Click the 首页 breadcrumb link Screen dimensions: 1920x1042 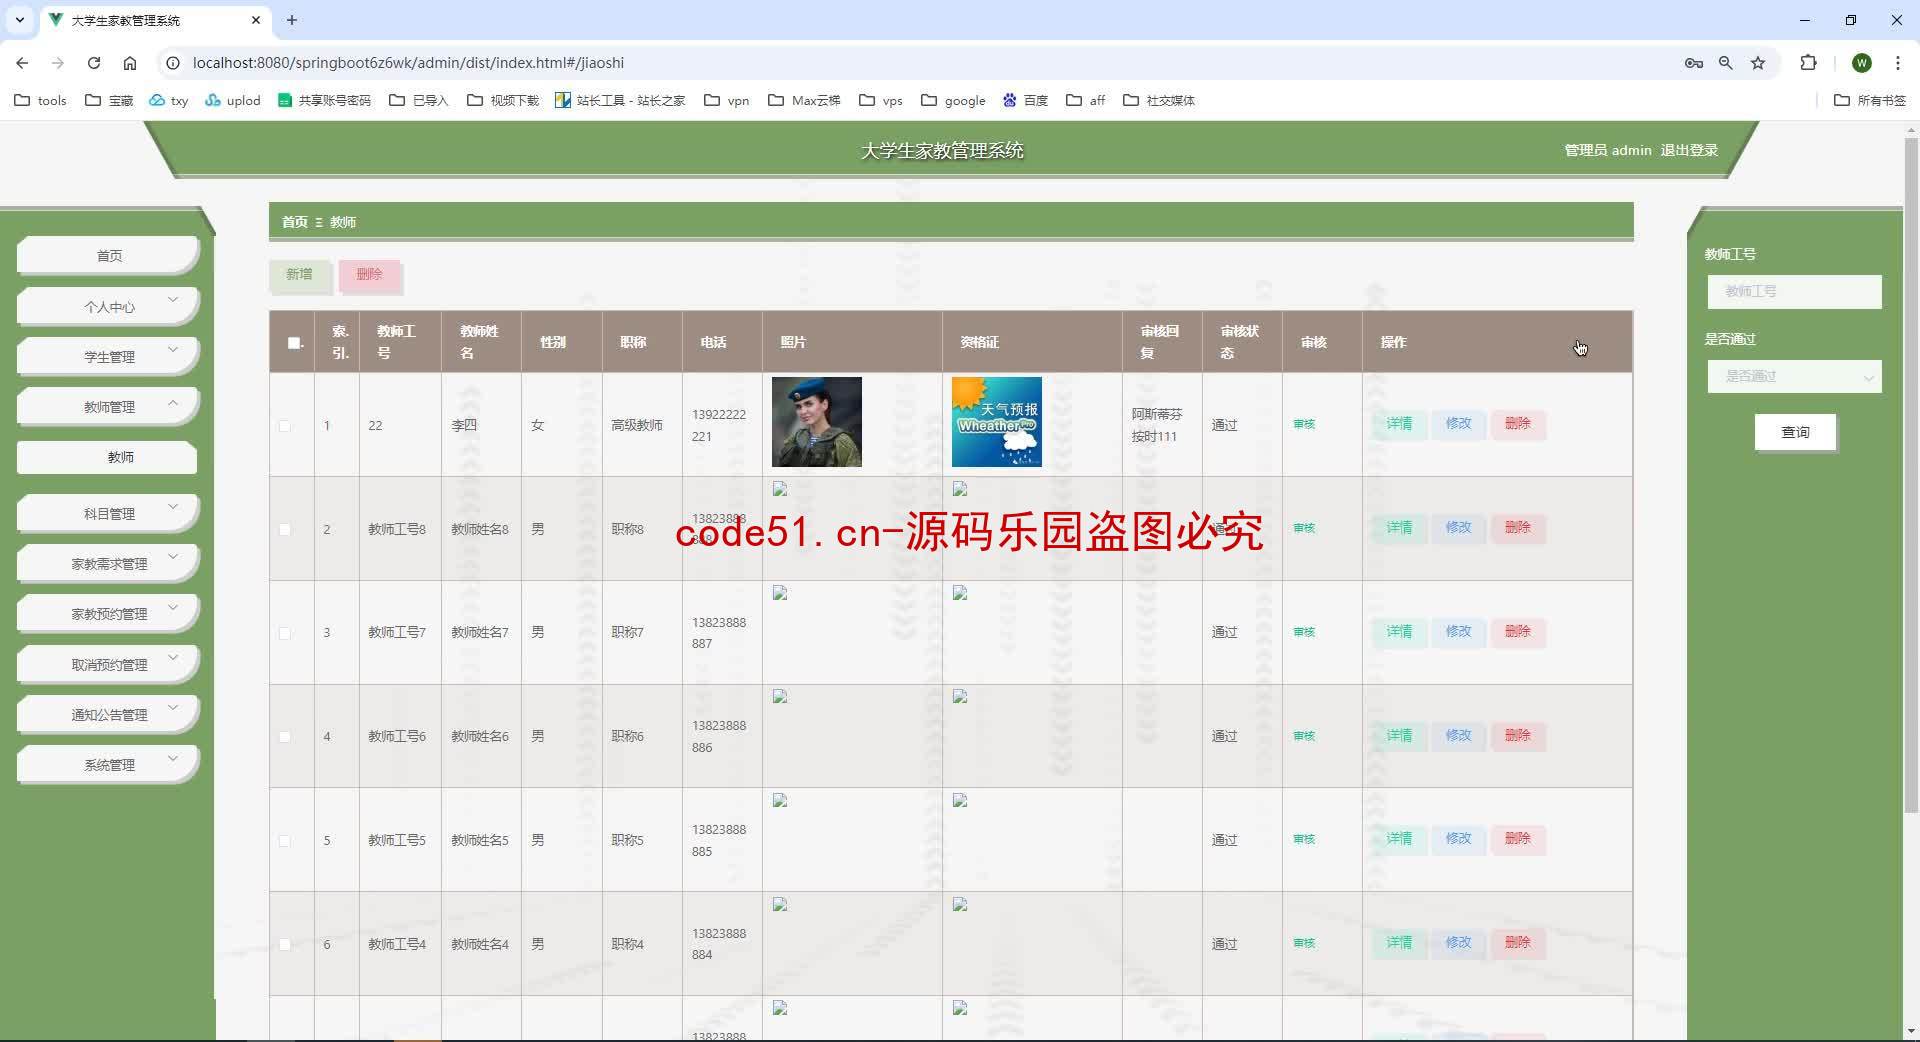pos(294,222)
